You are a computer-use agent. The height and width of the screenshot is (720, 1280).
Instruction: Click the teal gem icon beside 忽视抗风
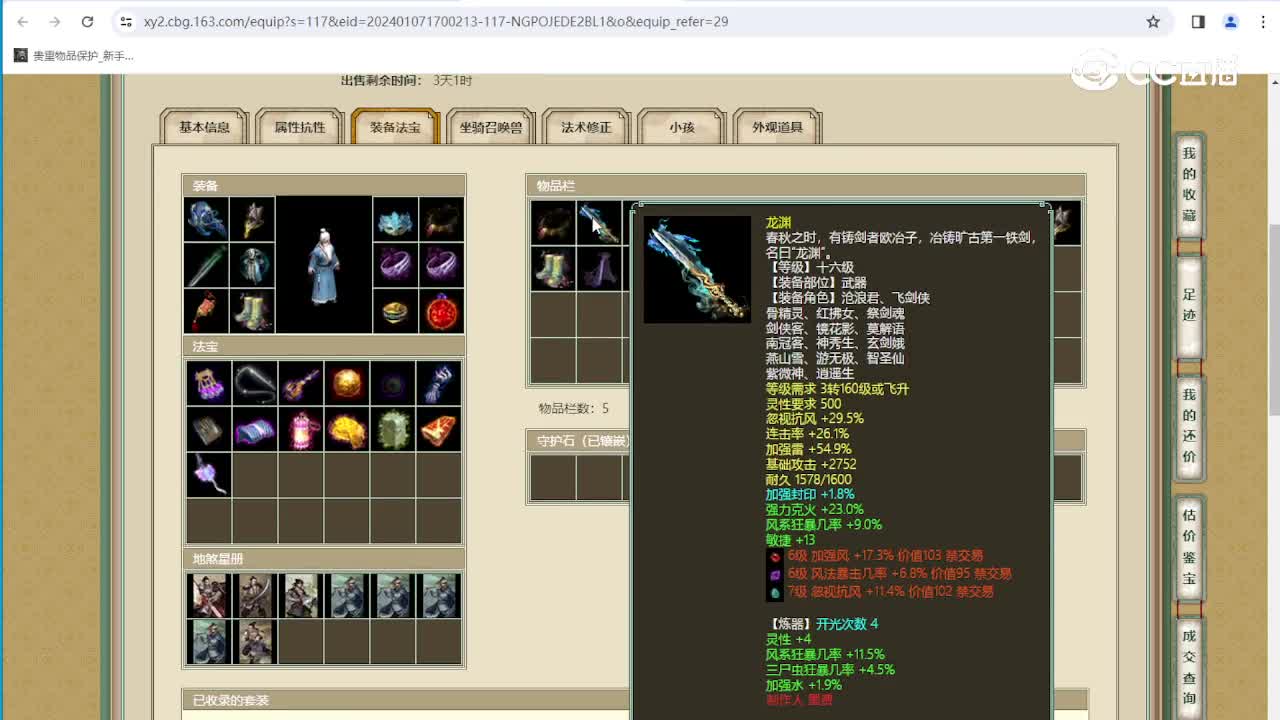(x=775, y=592)
